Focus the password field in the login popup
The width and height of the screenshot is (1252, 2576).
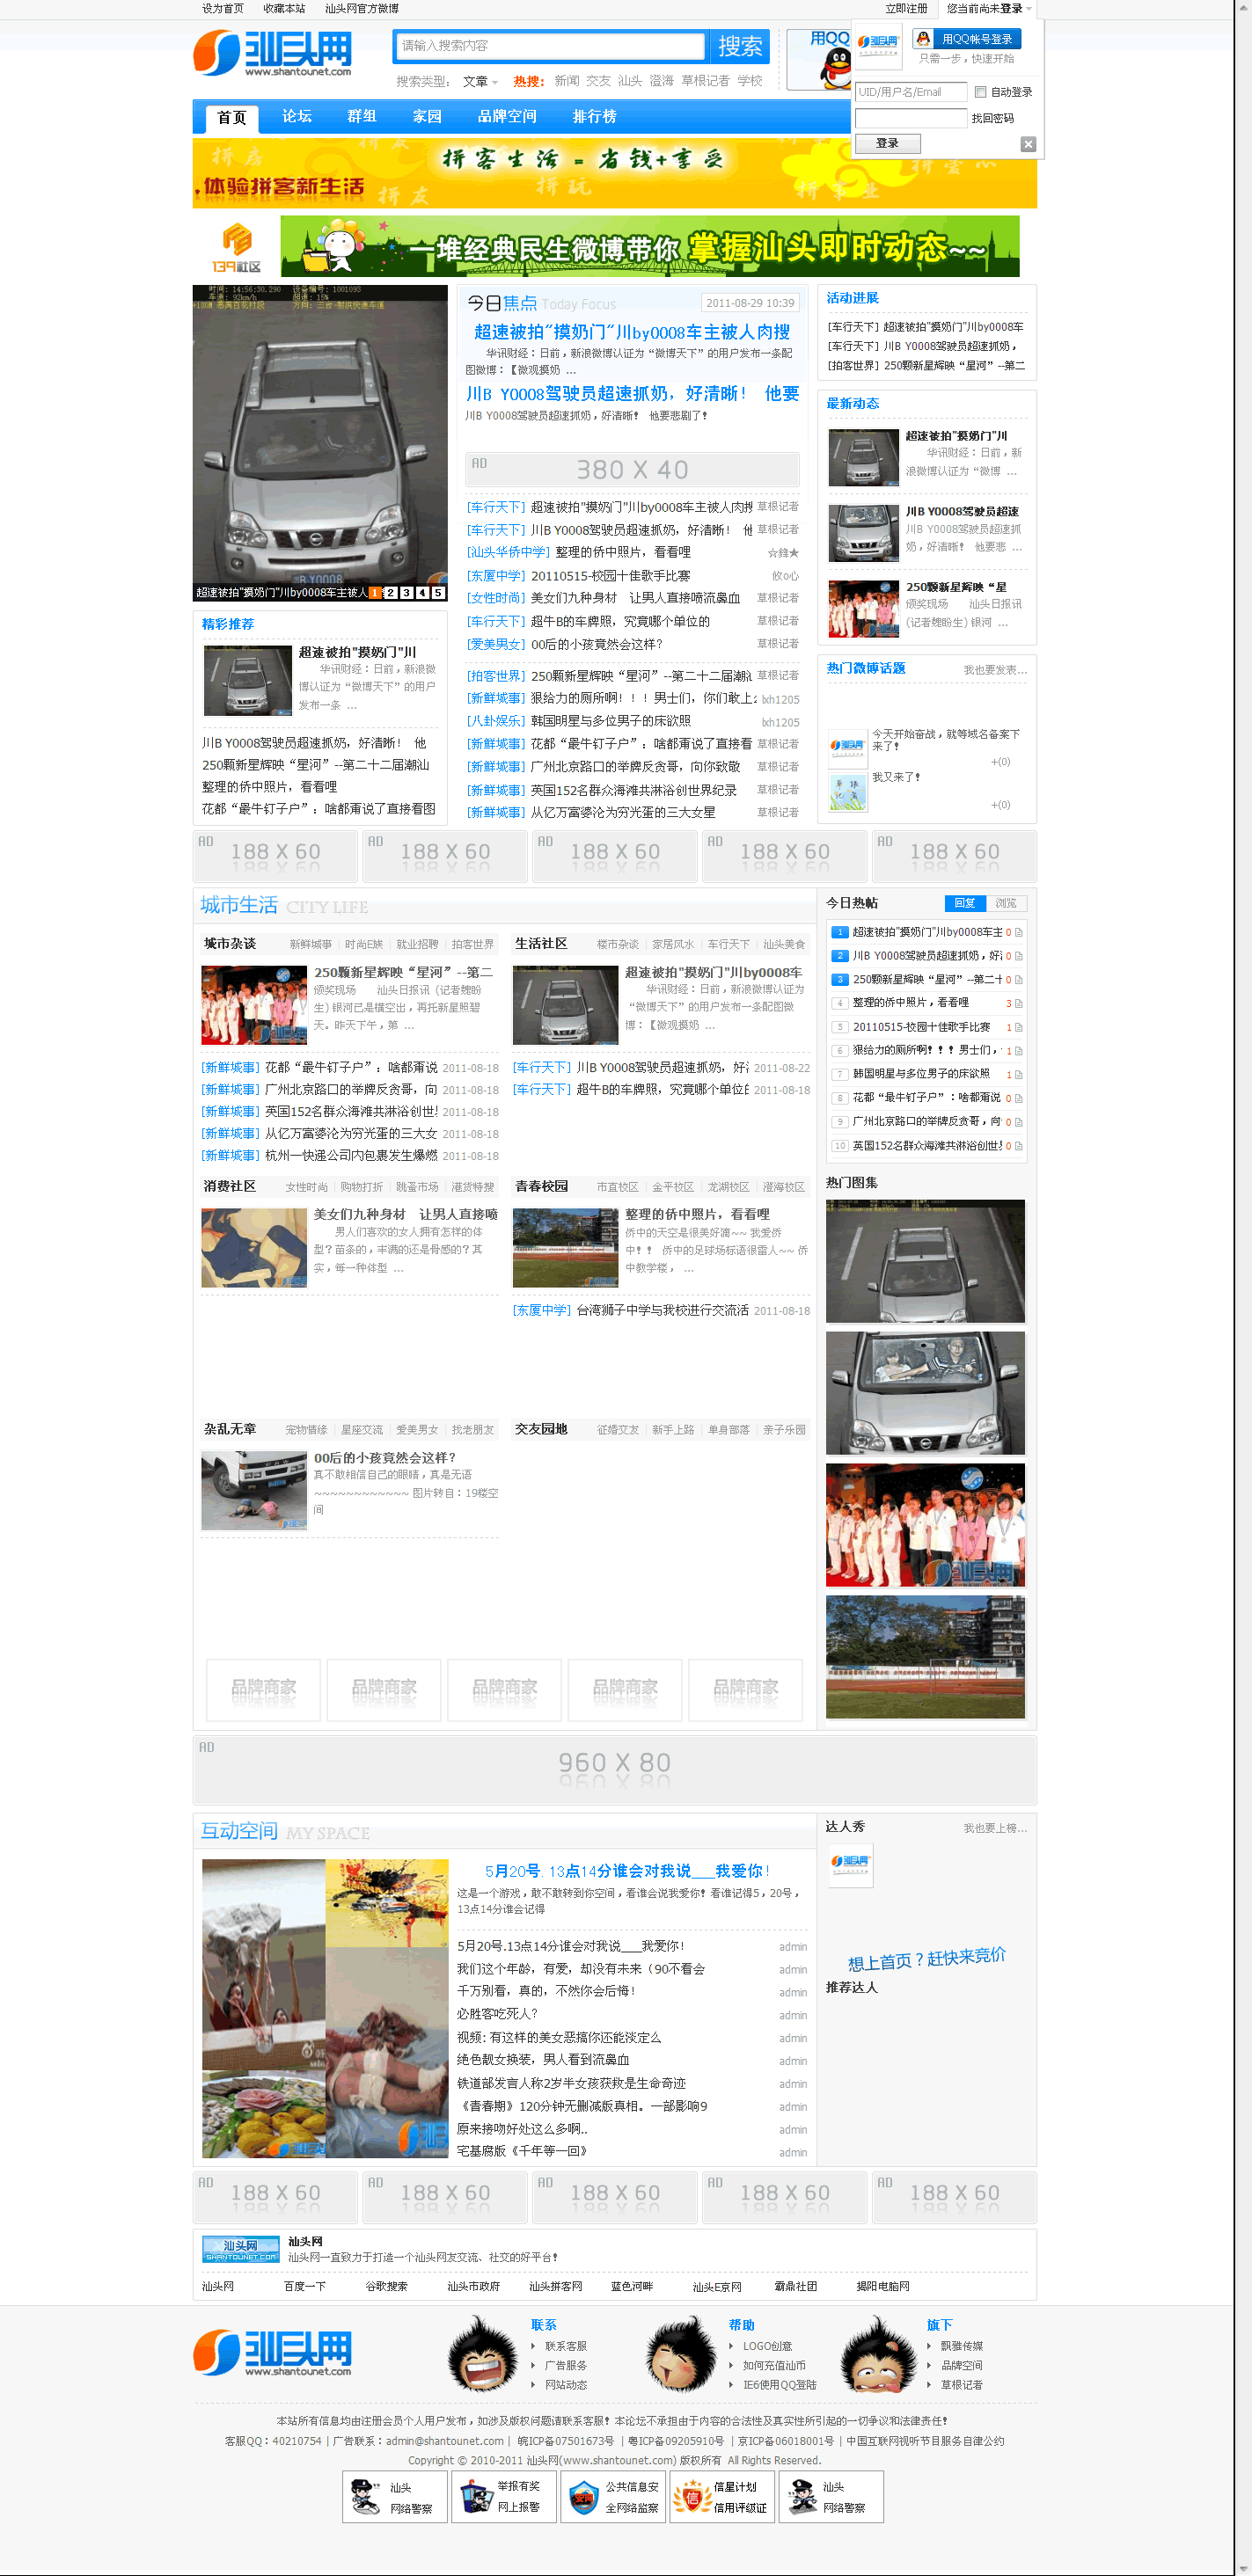pos(911,118)
